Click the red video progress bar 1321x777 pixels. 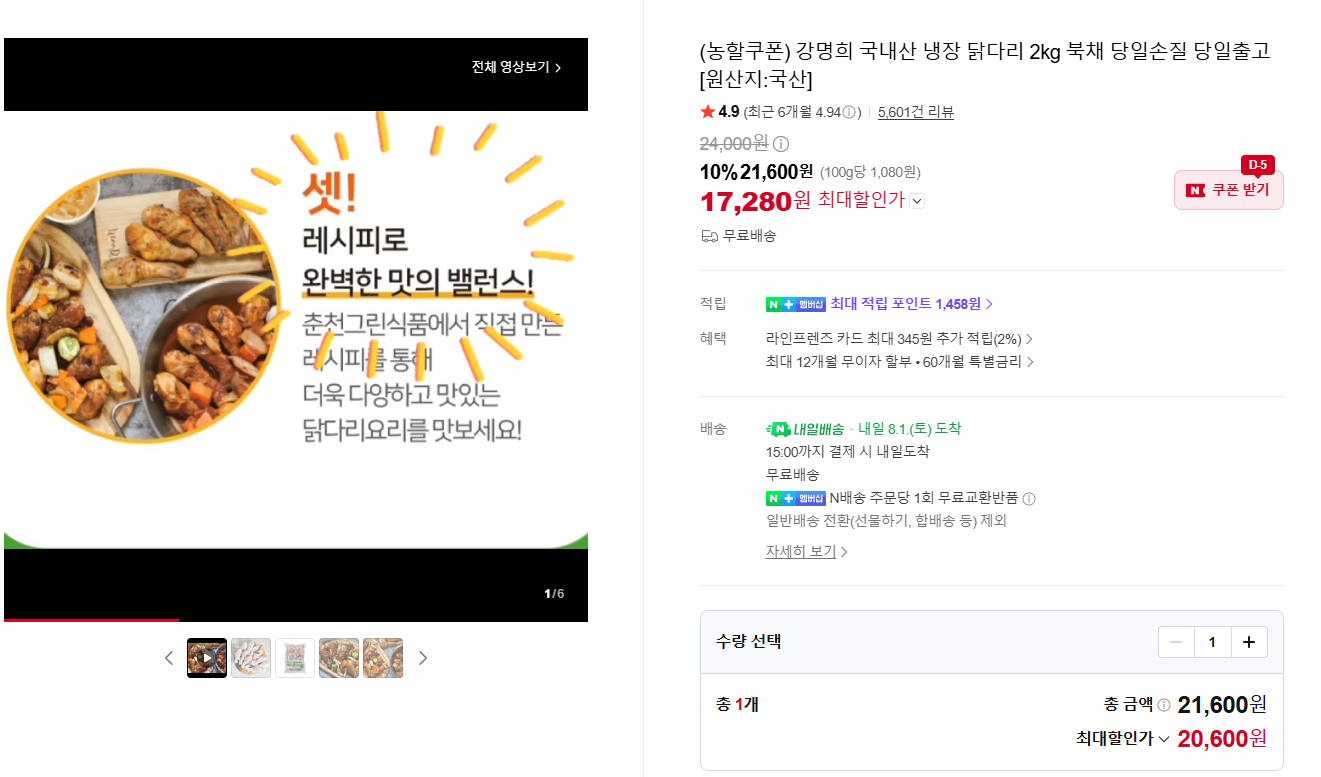click(x=92, y=620)
